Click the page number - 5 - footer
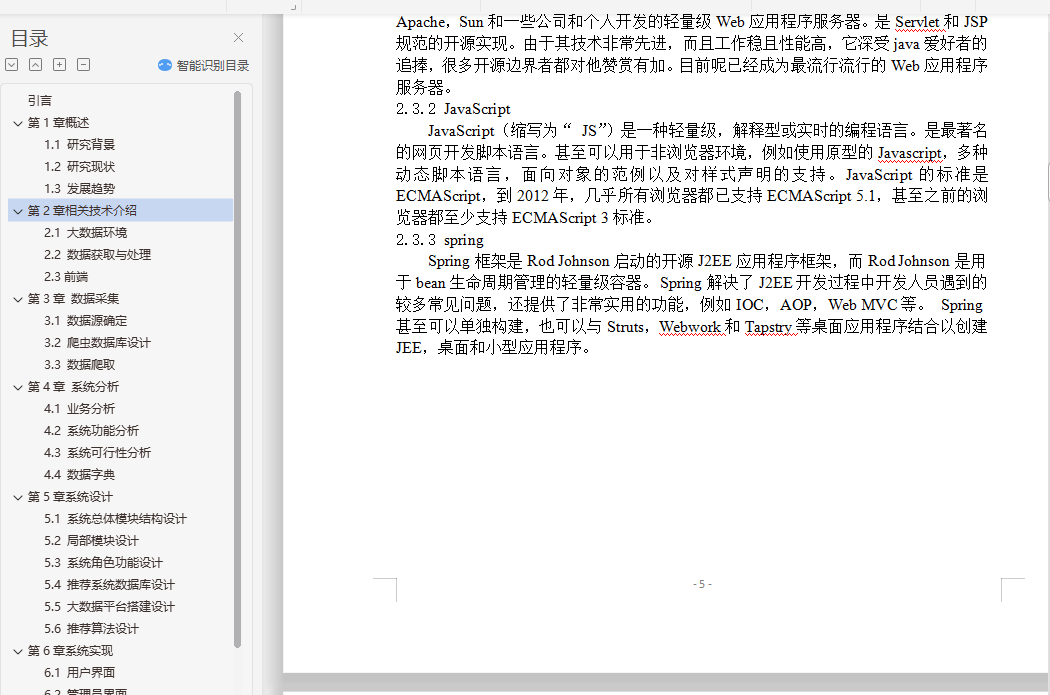The image size is (1050, 695). tap(702, 585)
